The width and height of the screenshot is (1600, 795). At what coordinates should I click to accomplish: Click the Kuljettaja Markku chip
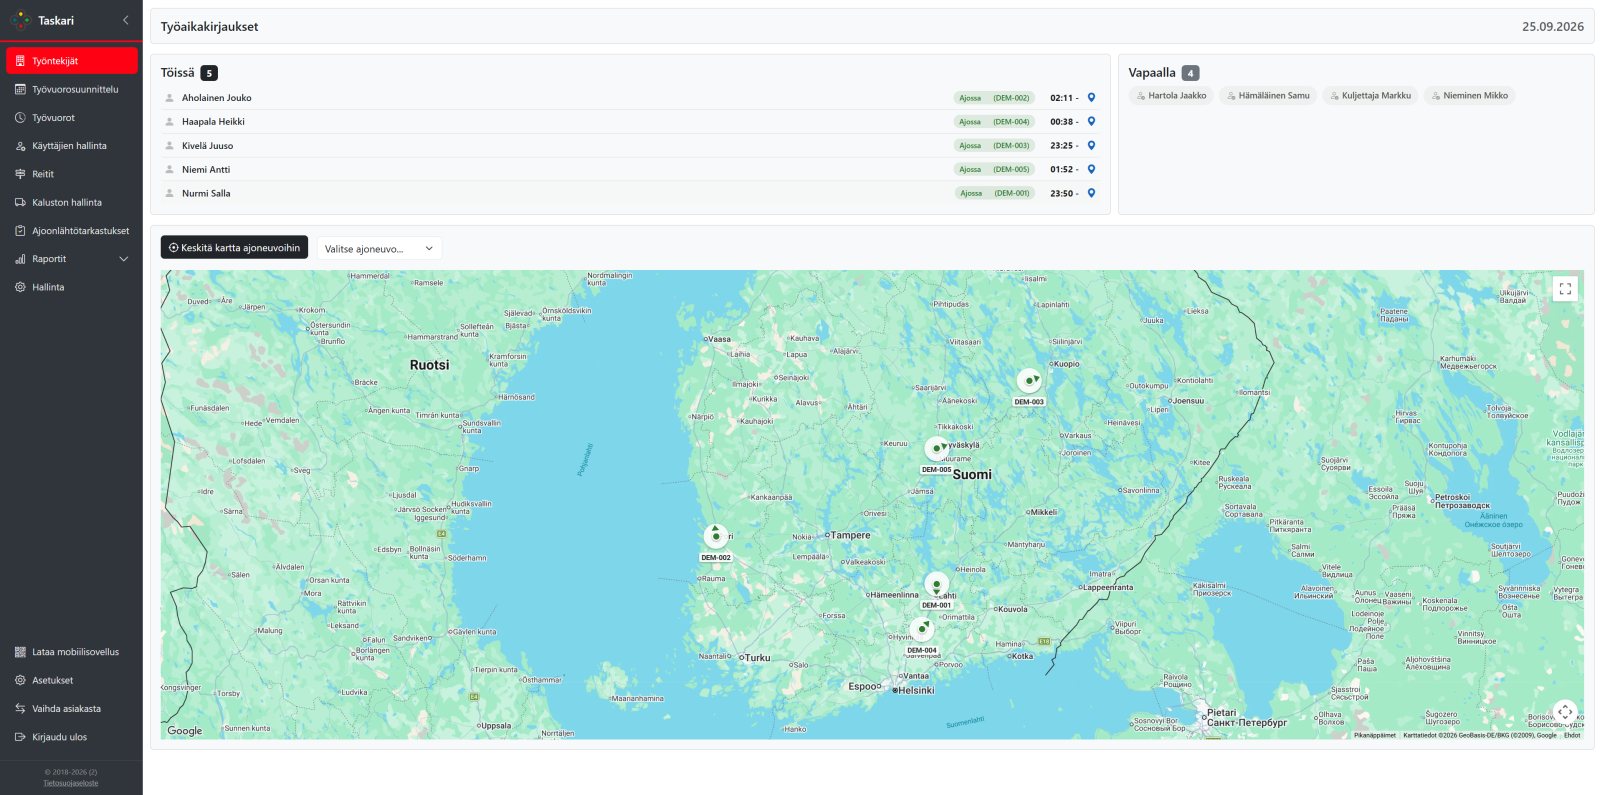pyautogui.click(x=1370, y=96)
